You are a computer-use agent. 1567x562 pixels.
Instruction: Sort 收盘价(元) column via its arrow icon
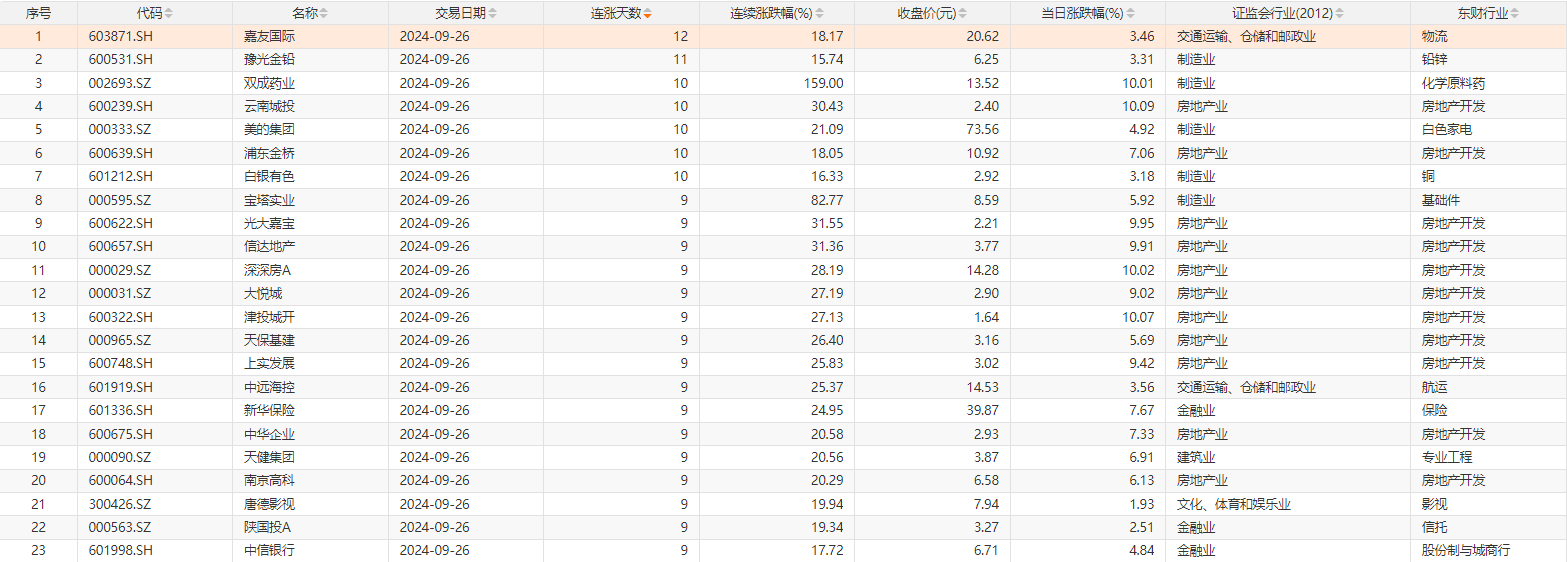pyautogui.click(x=961, y=14)
